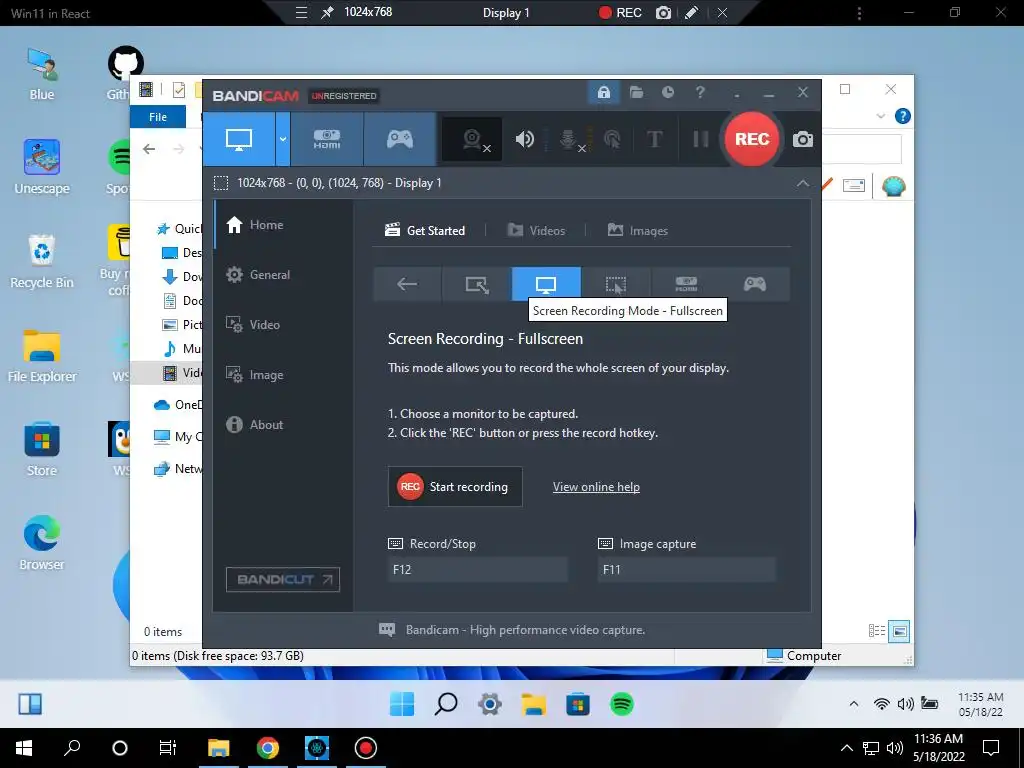This screenshot has width=1024, height=768.
Task: Click the pencil draw icon in the top overlay bar
Action: 692,13
